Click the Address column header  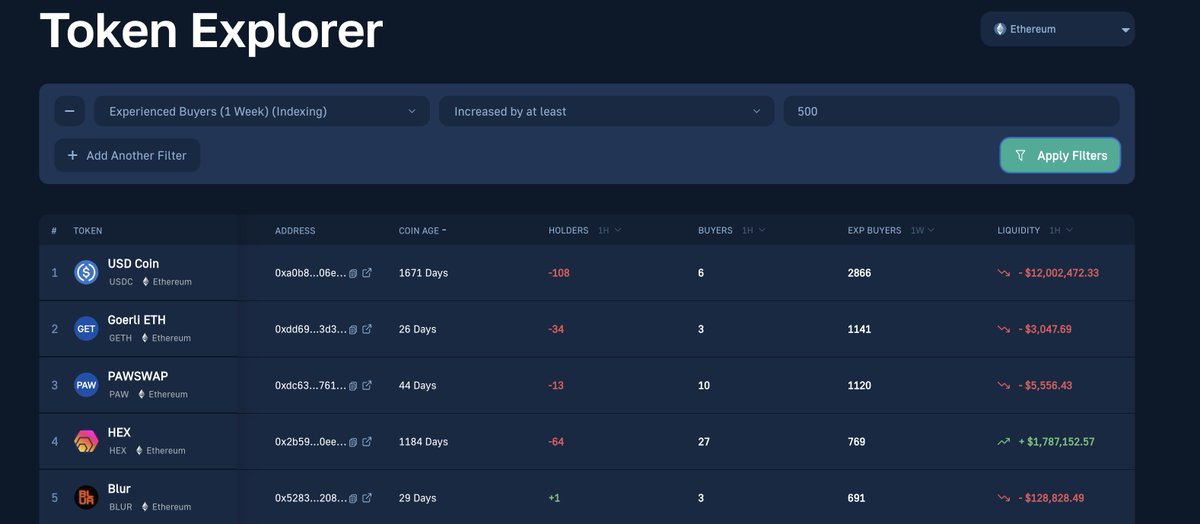[295, 231]
